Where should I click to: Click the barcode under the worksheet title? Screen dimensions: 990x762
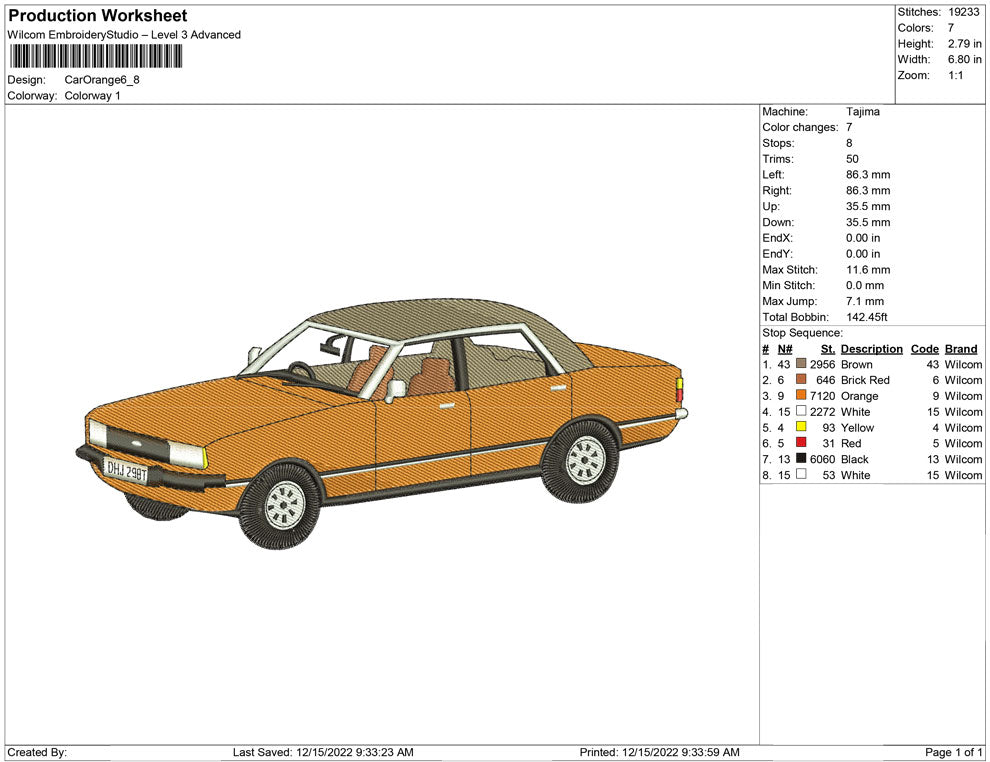(98, 56)
